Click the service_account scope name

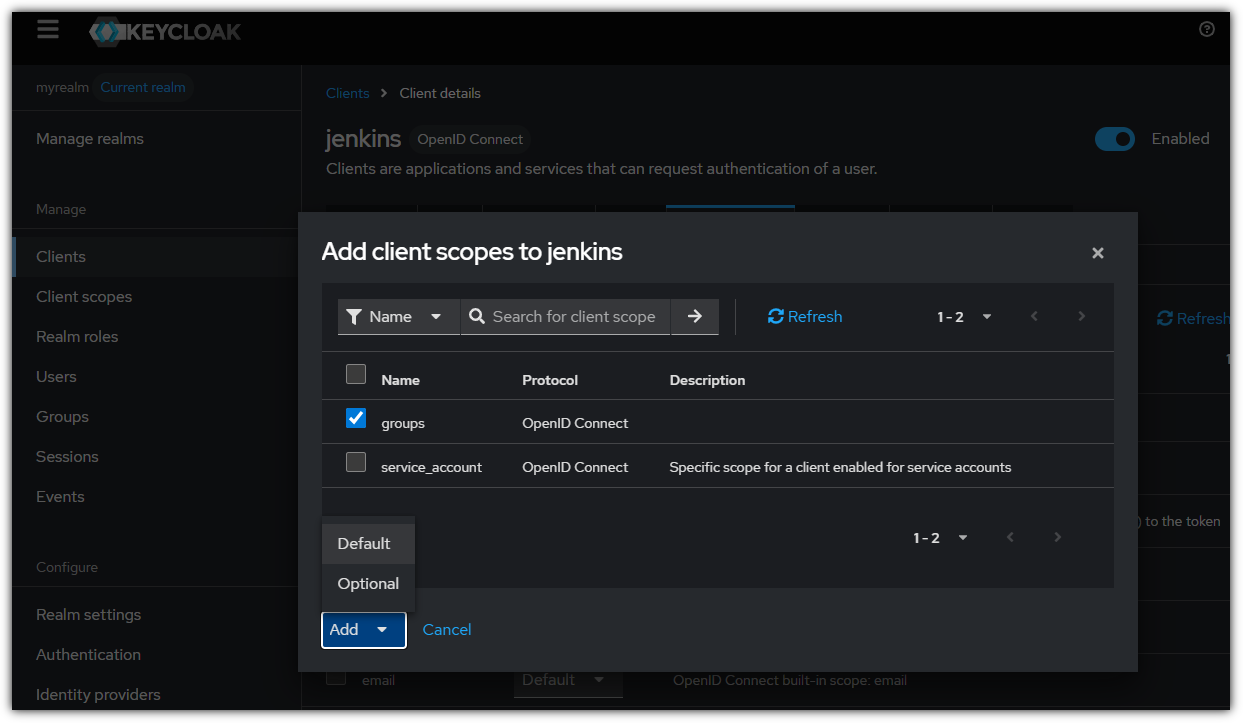[x=432, y=467]
